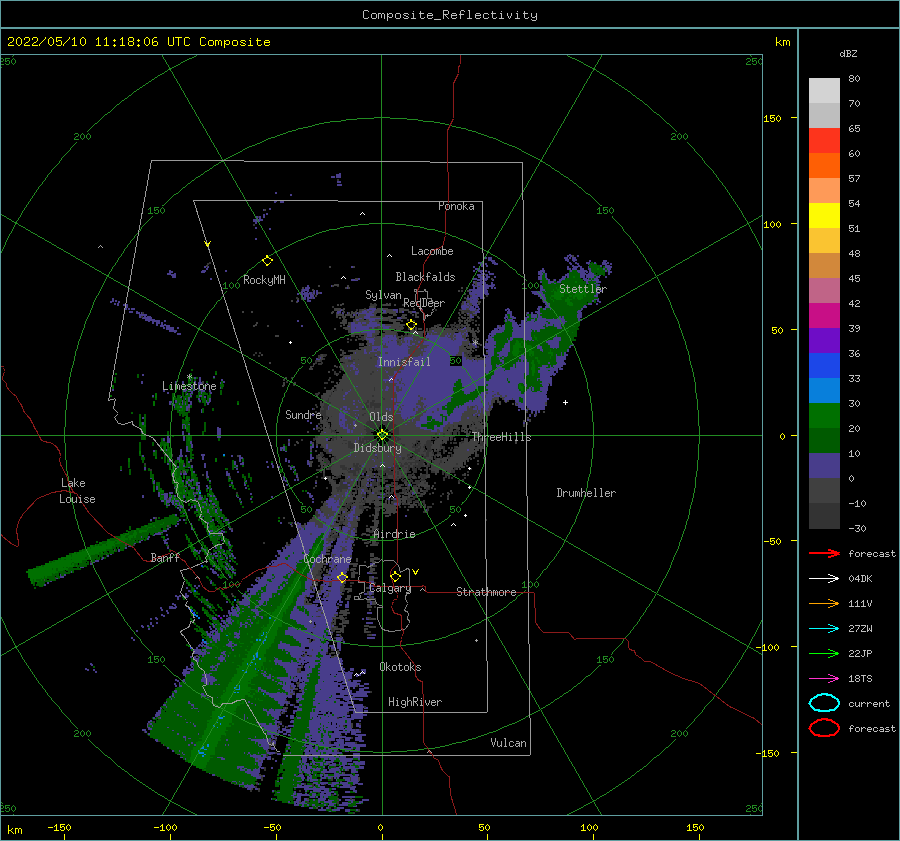The width and height of the screenshot is (900, 841).
Task: Select the purple swatch between 10 and 0
Action: click(x=824, y=466)
